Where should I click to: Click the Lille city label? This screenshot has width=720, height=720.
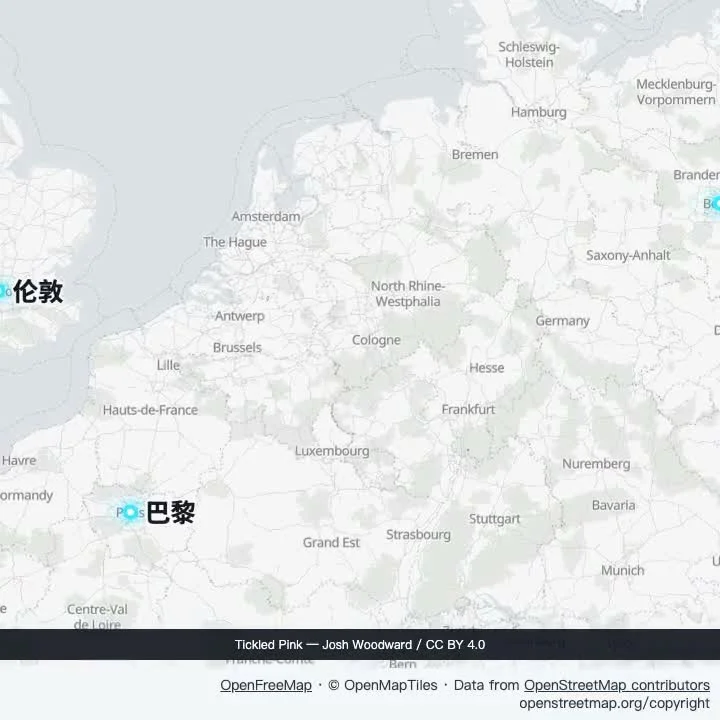point(168,365)
